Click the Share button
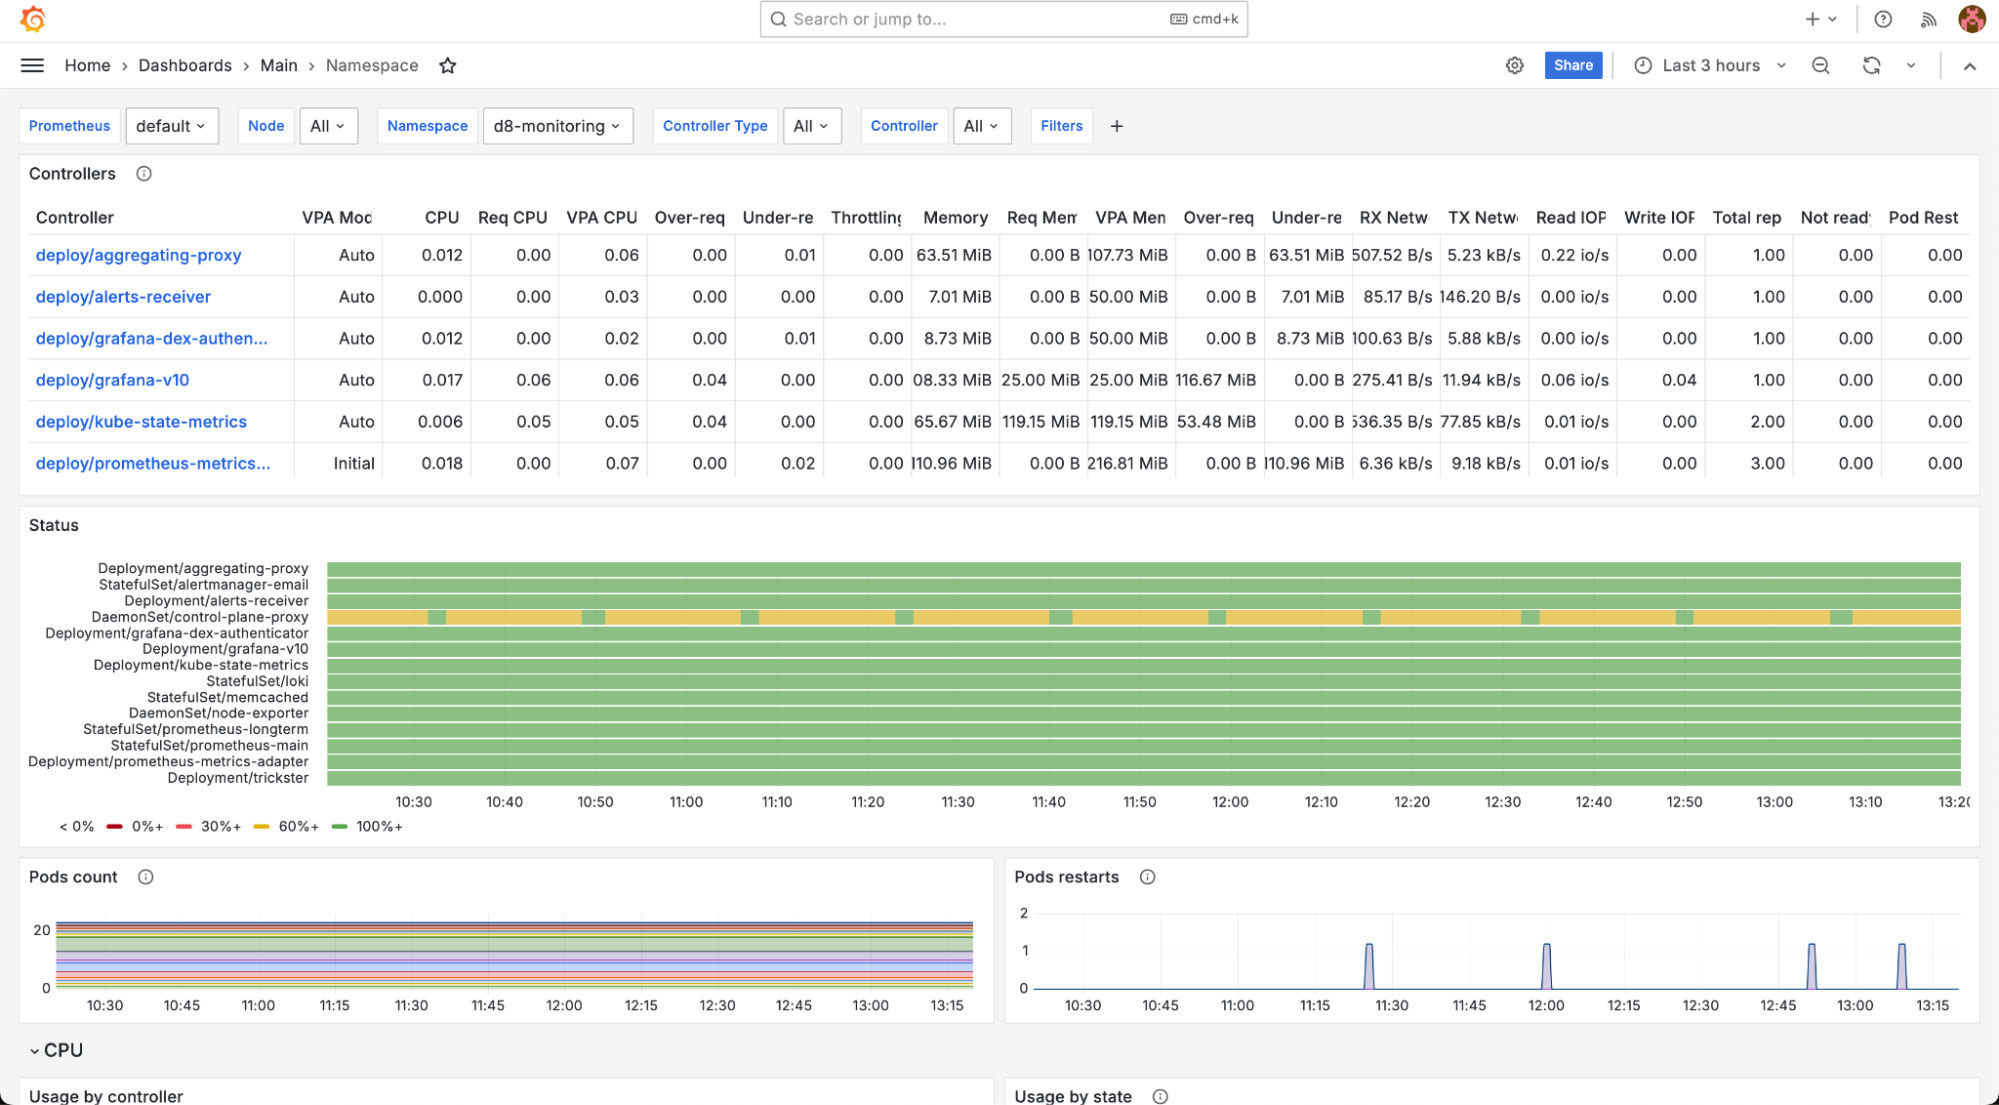 (x=1573, y=65)
